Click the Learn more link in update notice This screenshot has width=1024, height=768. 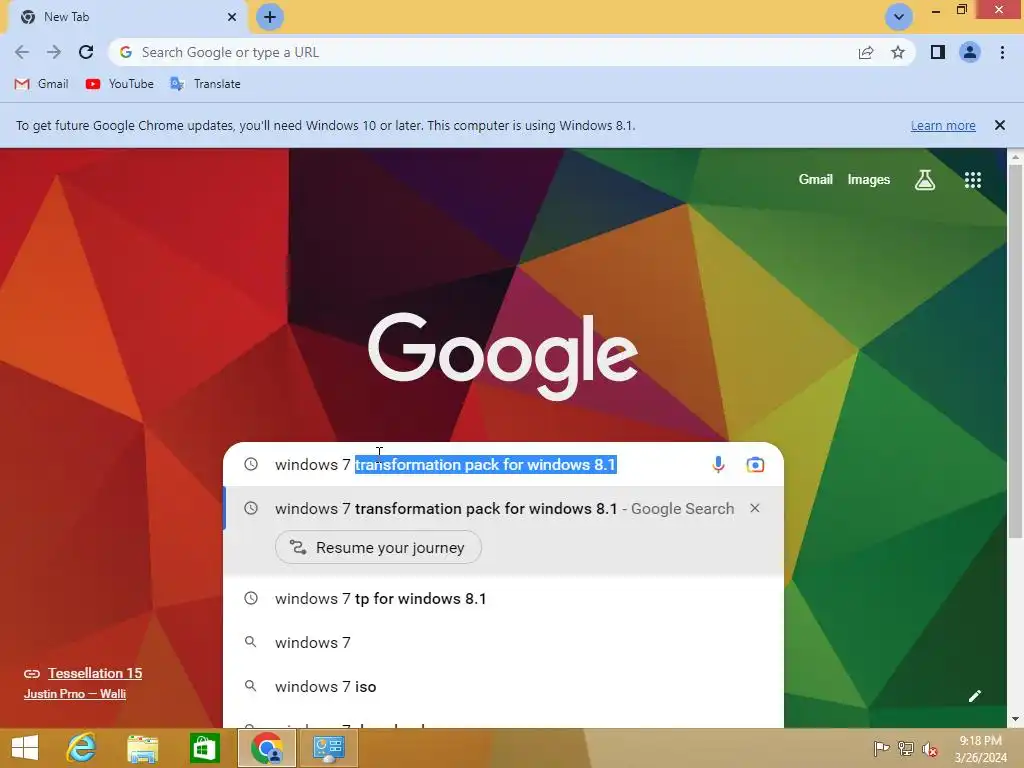point(943,125)
